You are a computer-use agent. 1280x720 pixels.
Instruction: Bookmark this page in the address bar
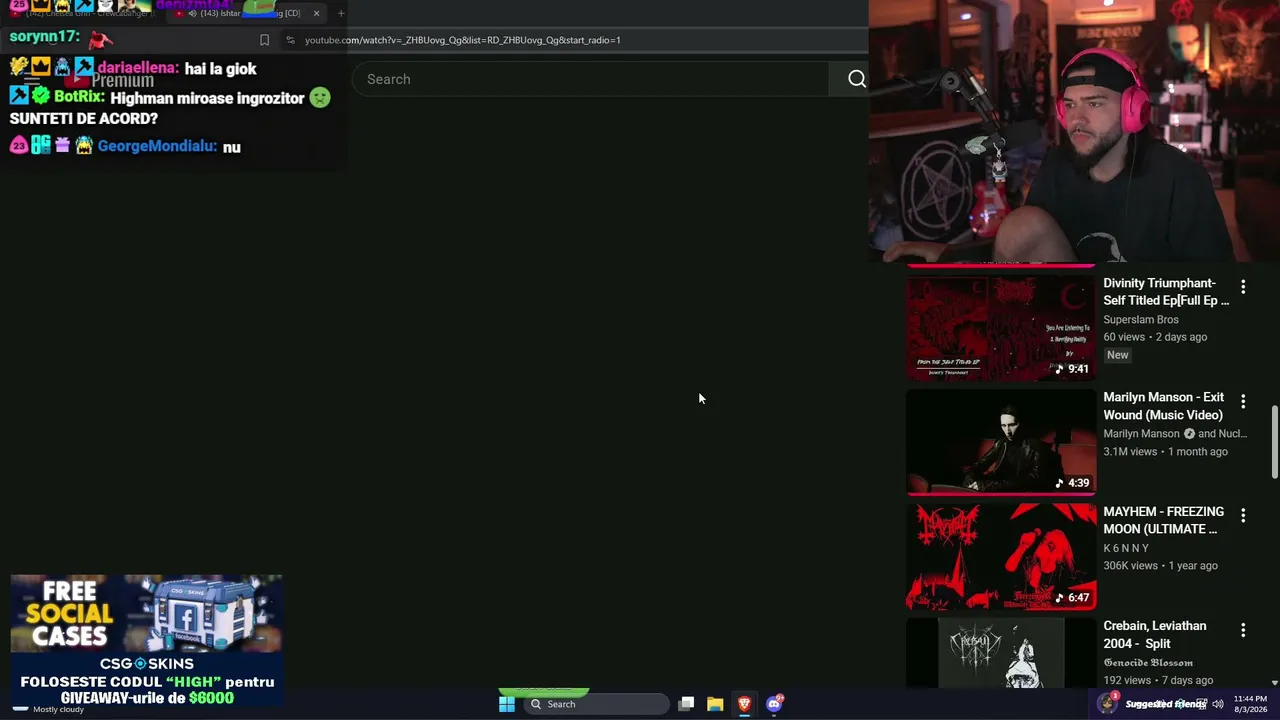[264, 40]
